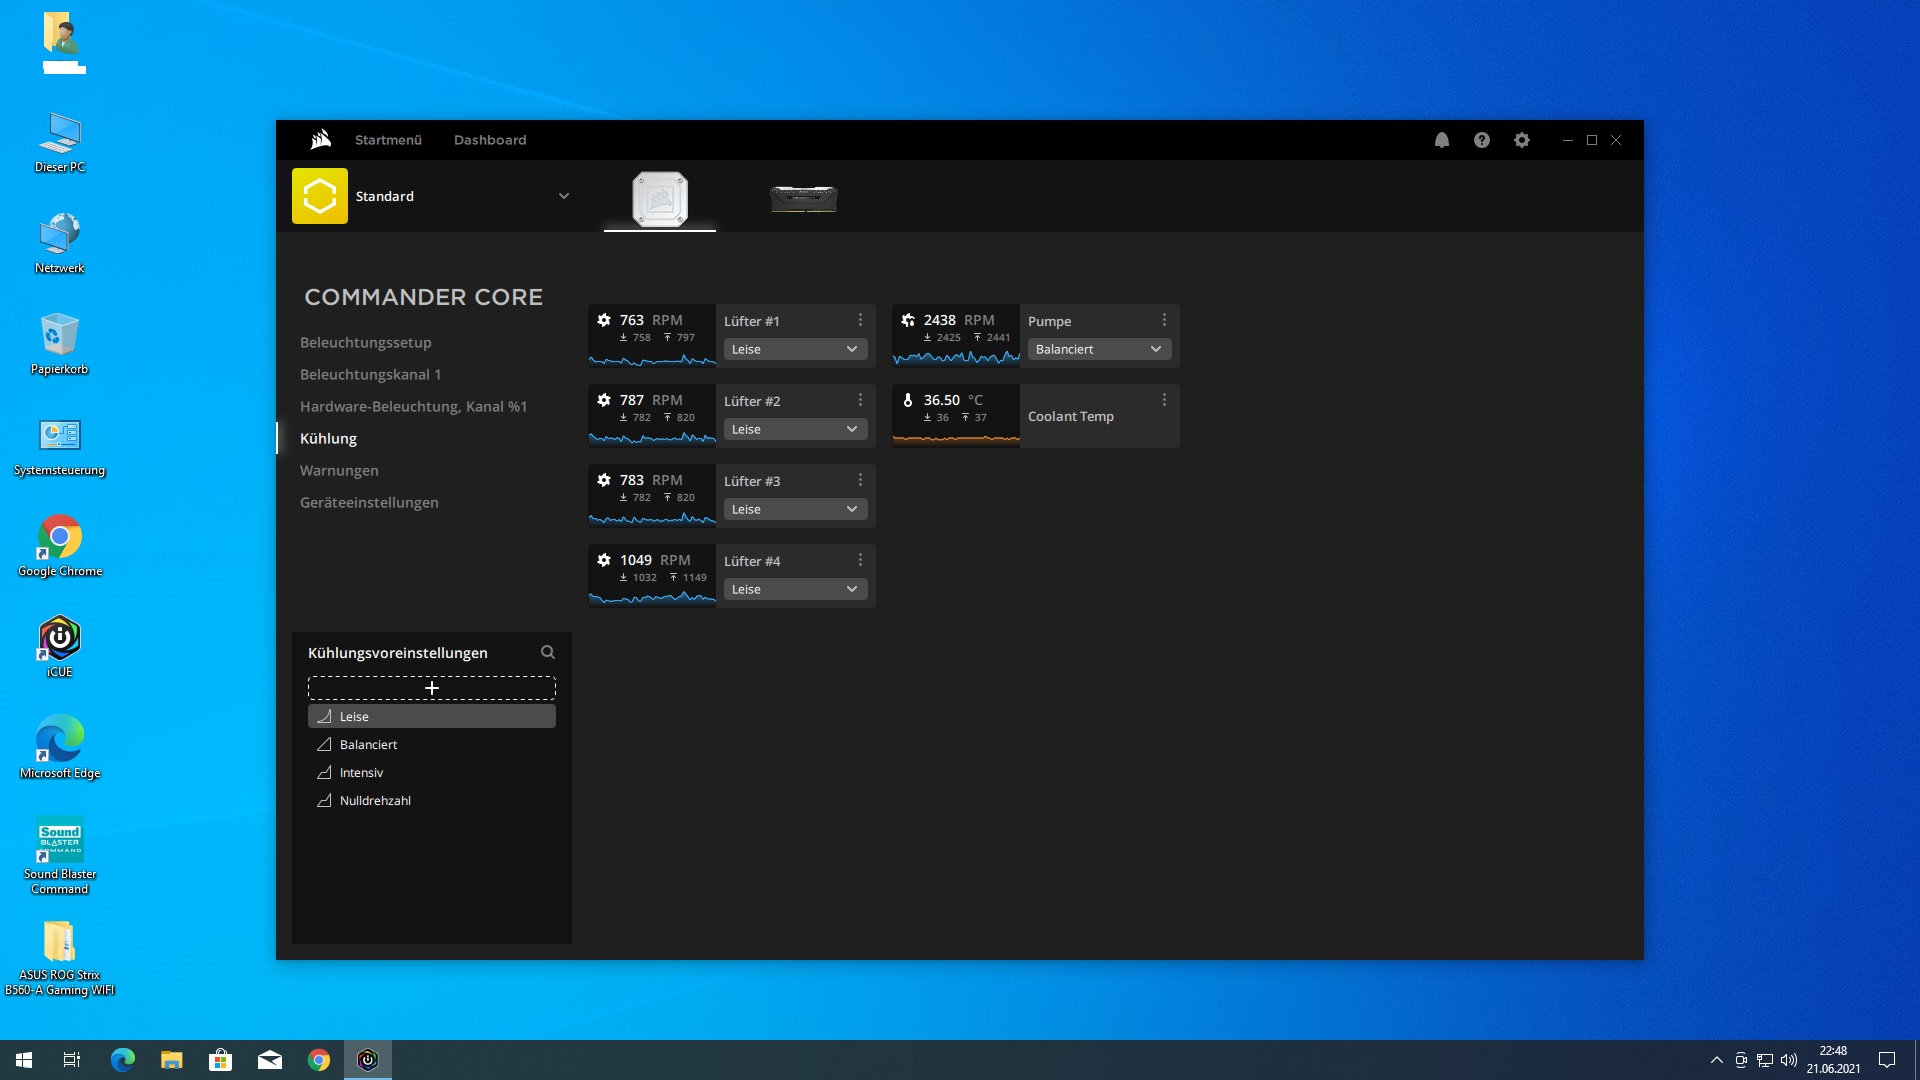Expand the Pumpe Balanciert dropdown
Image resolution: width=1920 pixels, height=1080 pixels.
[x=1098, y=349]
